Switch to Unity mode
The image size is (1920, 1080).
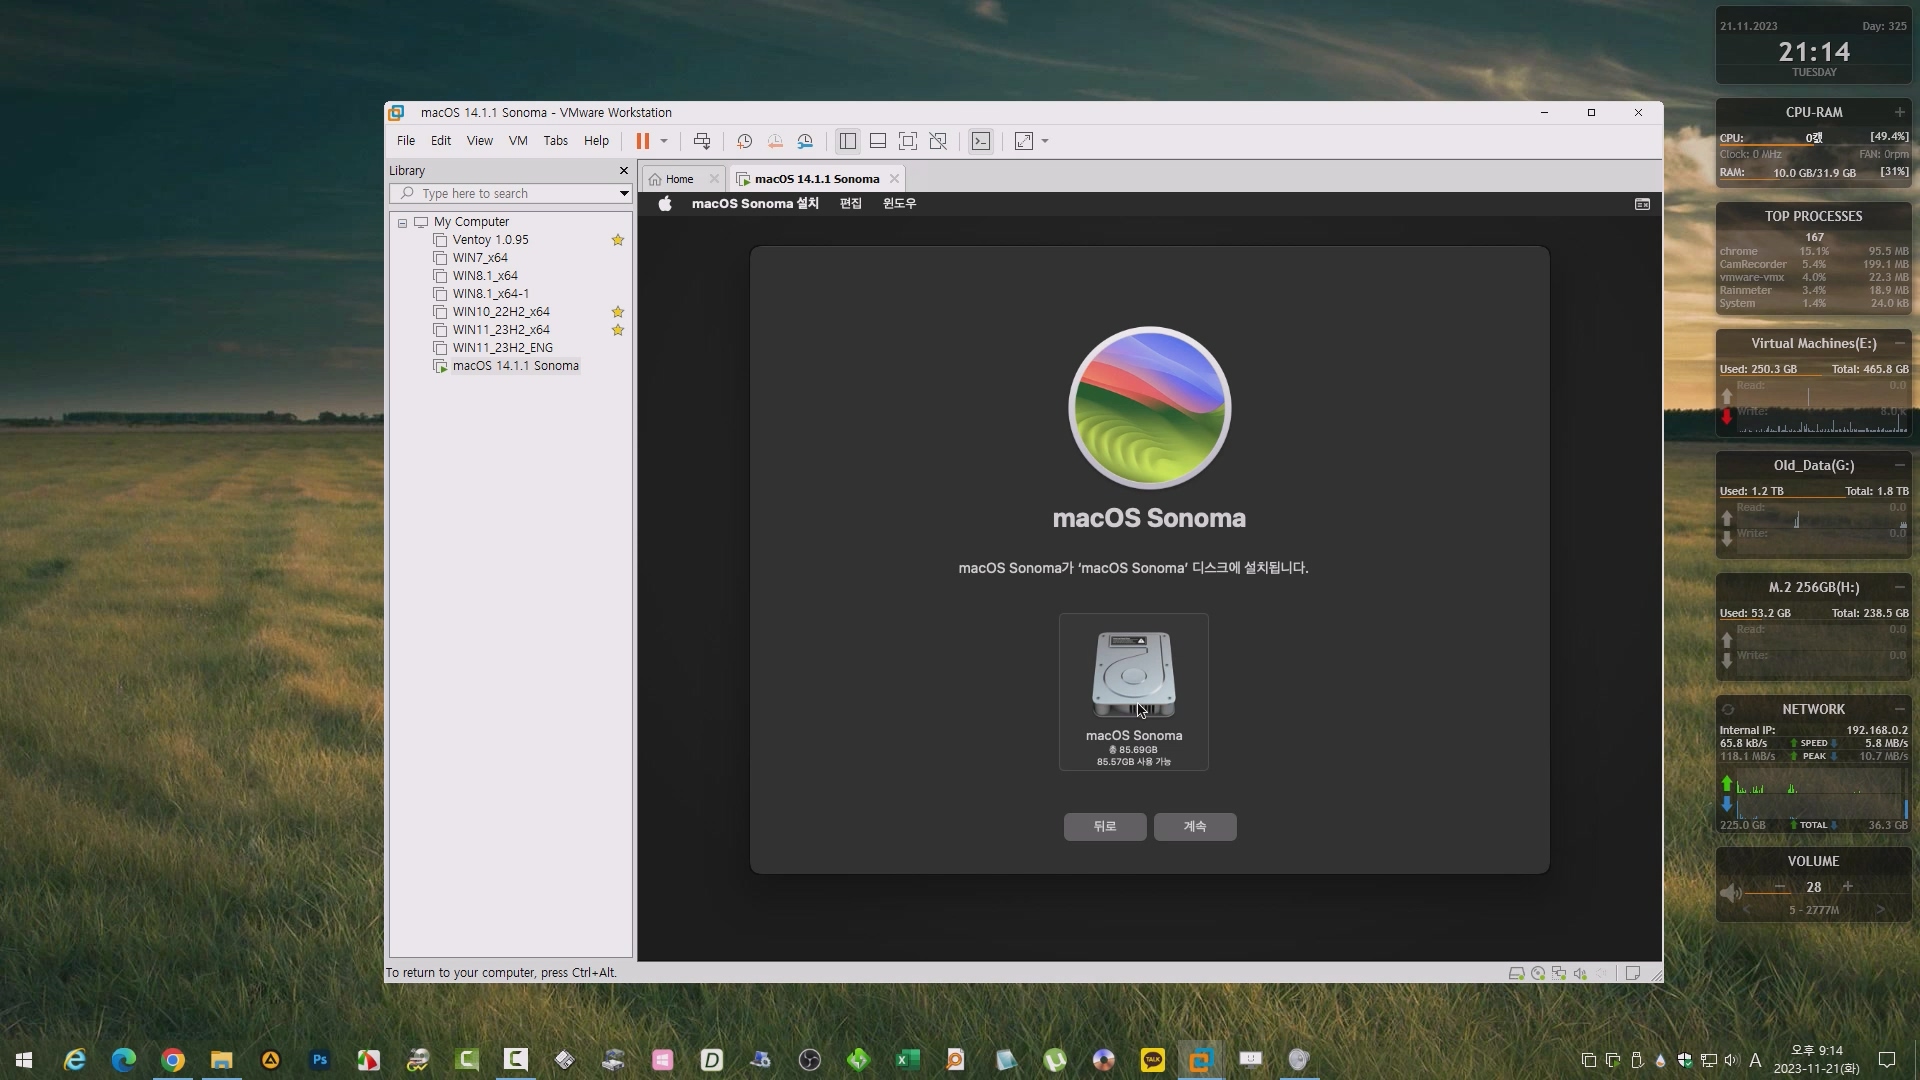tap(938, 141)
